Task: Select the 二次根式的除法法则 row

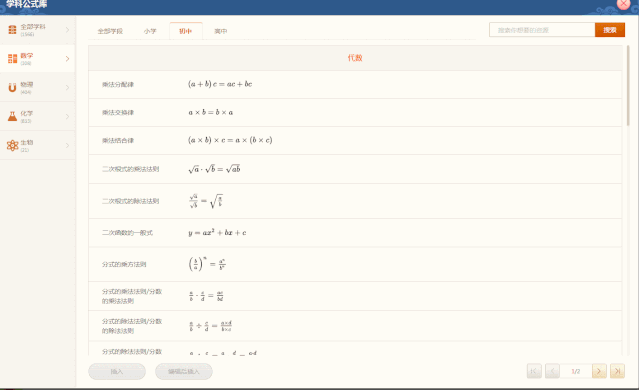Action: [x=355, y=201]
